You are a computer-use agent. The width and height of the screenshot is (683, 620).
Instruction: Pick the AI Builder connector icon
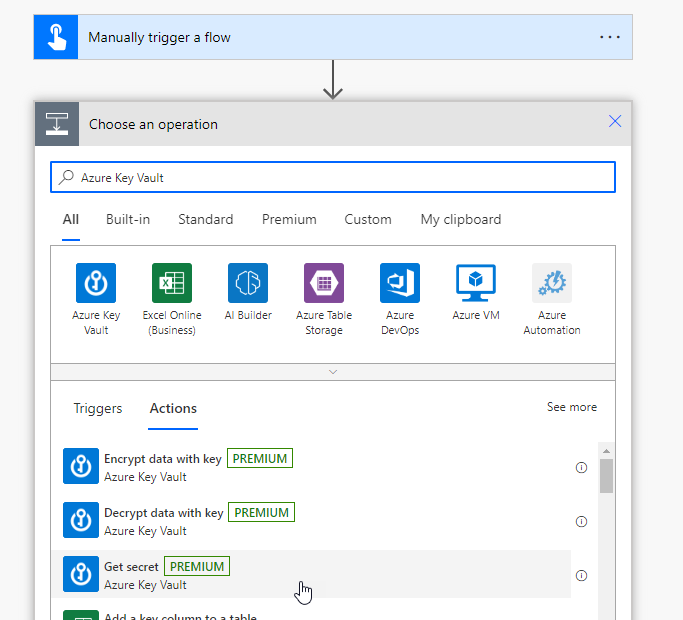tap(248, 283)
